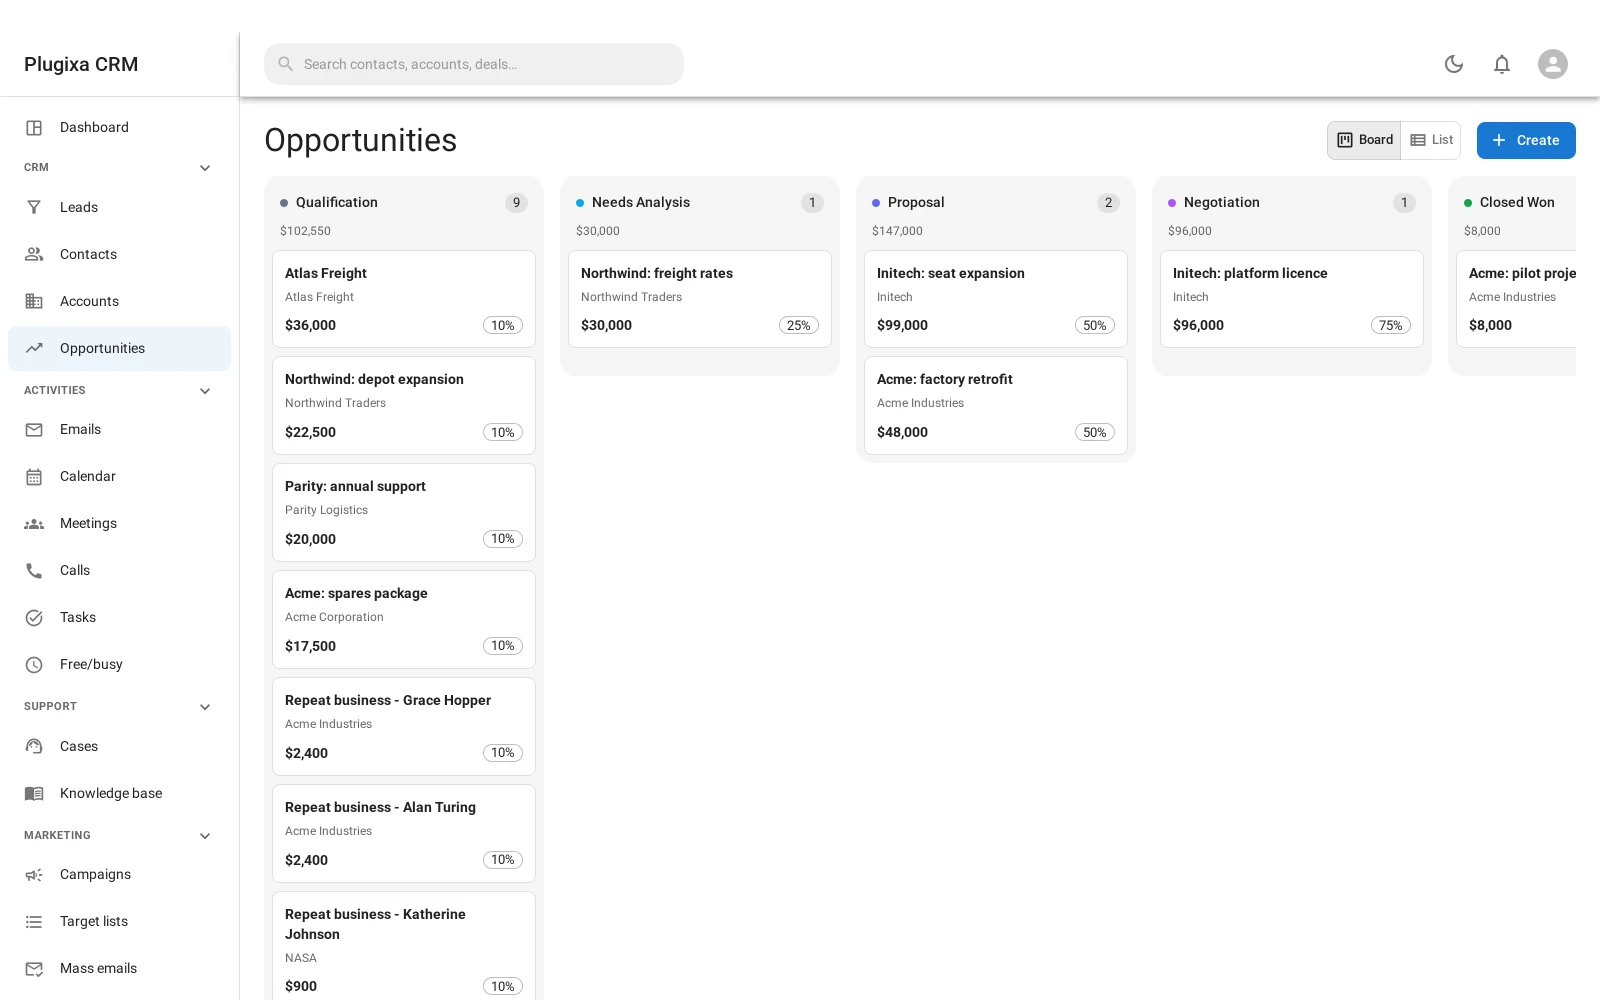
Task: Open Plugixa CRM home link
Action: coord(81,64)
